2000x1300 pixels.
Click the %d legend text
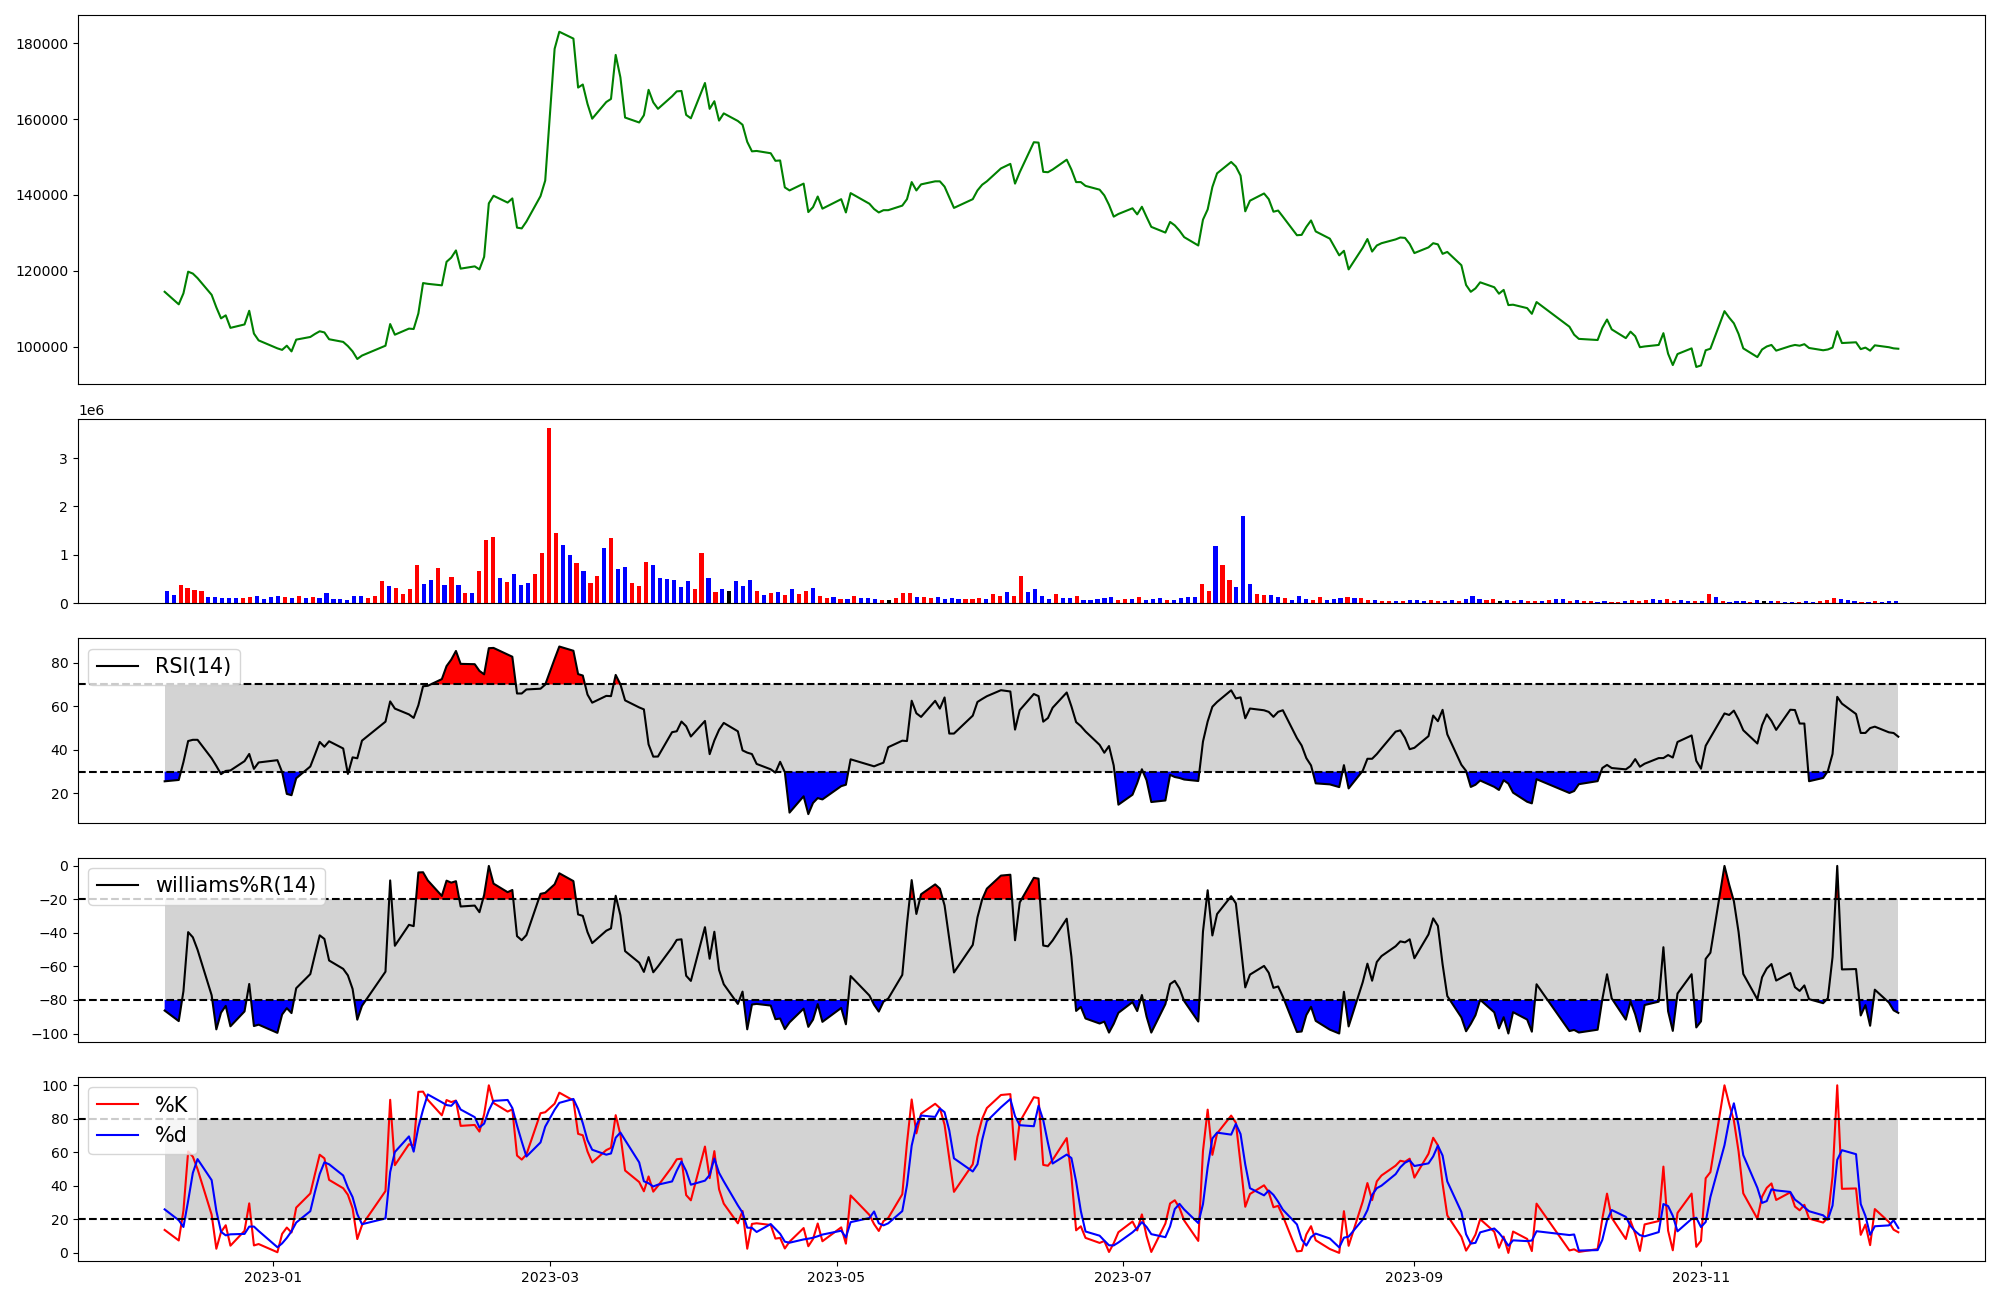point(171,1135)
